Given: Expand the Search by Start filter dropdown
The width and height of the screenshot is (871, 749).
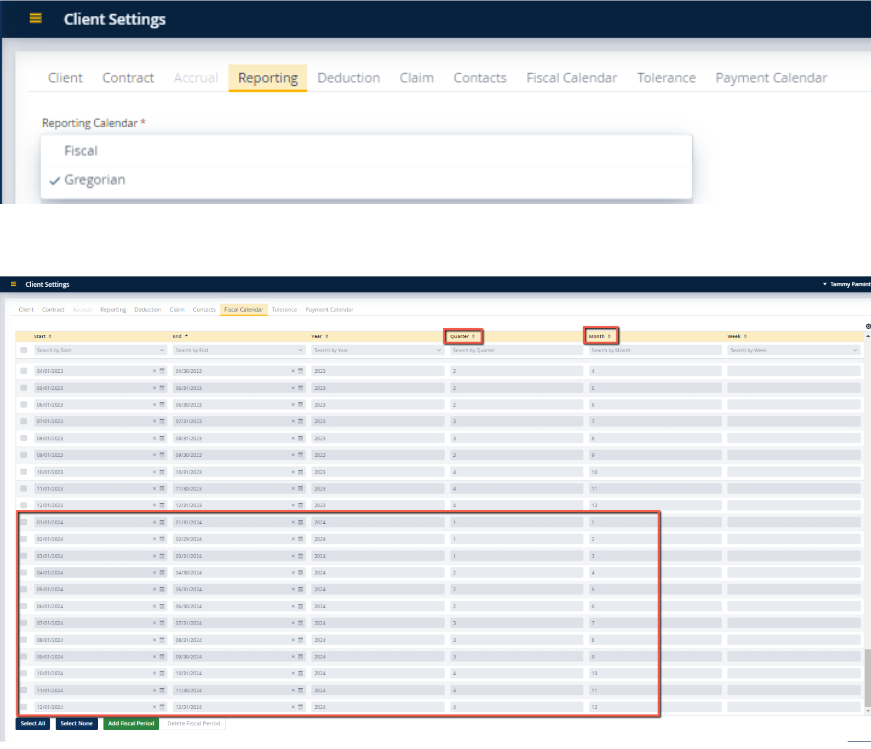Looking at the screenshot, I should [x=162, y=351].
